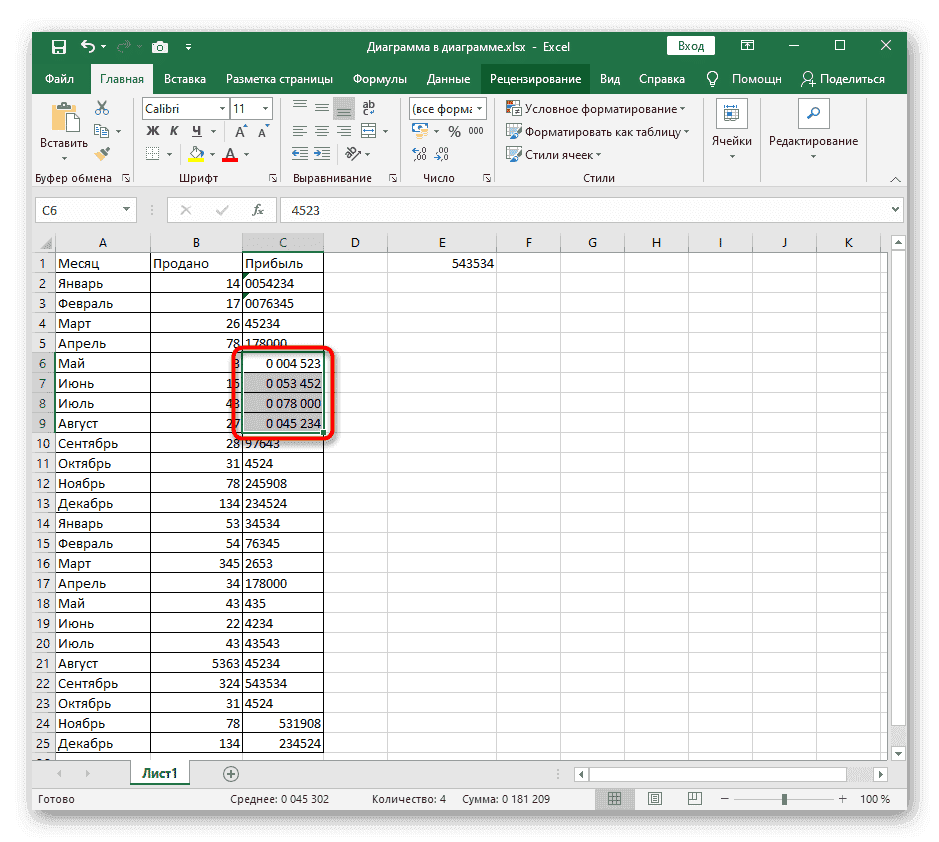Click the Вход sign-in button
939x842 pixels.
coord(690,46)
